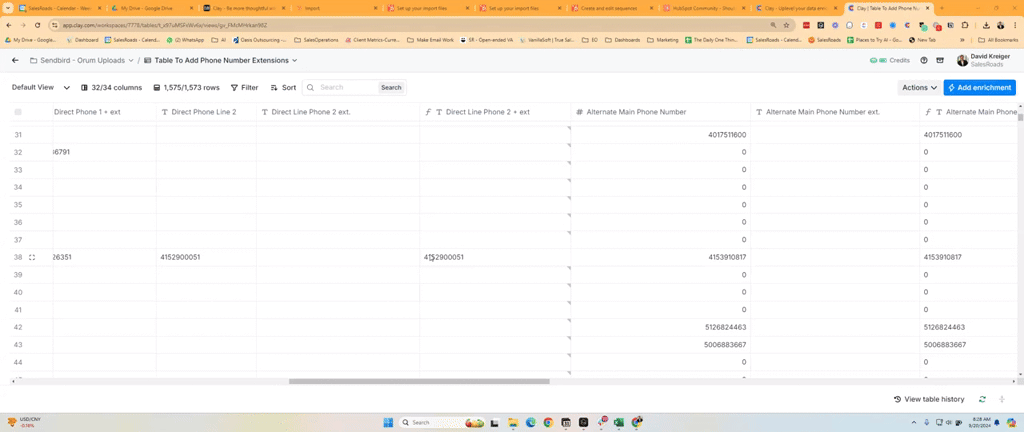1024x432 pixels.
Task: Open the inbox icon next to help
Action: [940, 61]
